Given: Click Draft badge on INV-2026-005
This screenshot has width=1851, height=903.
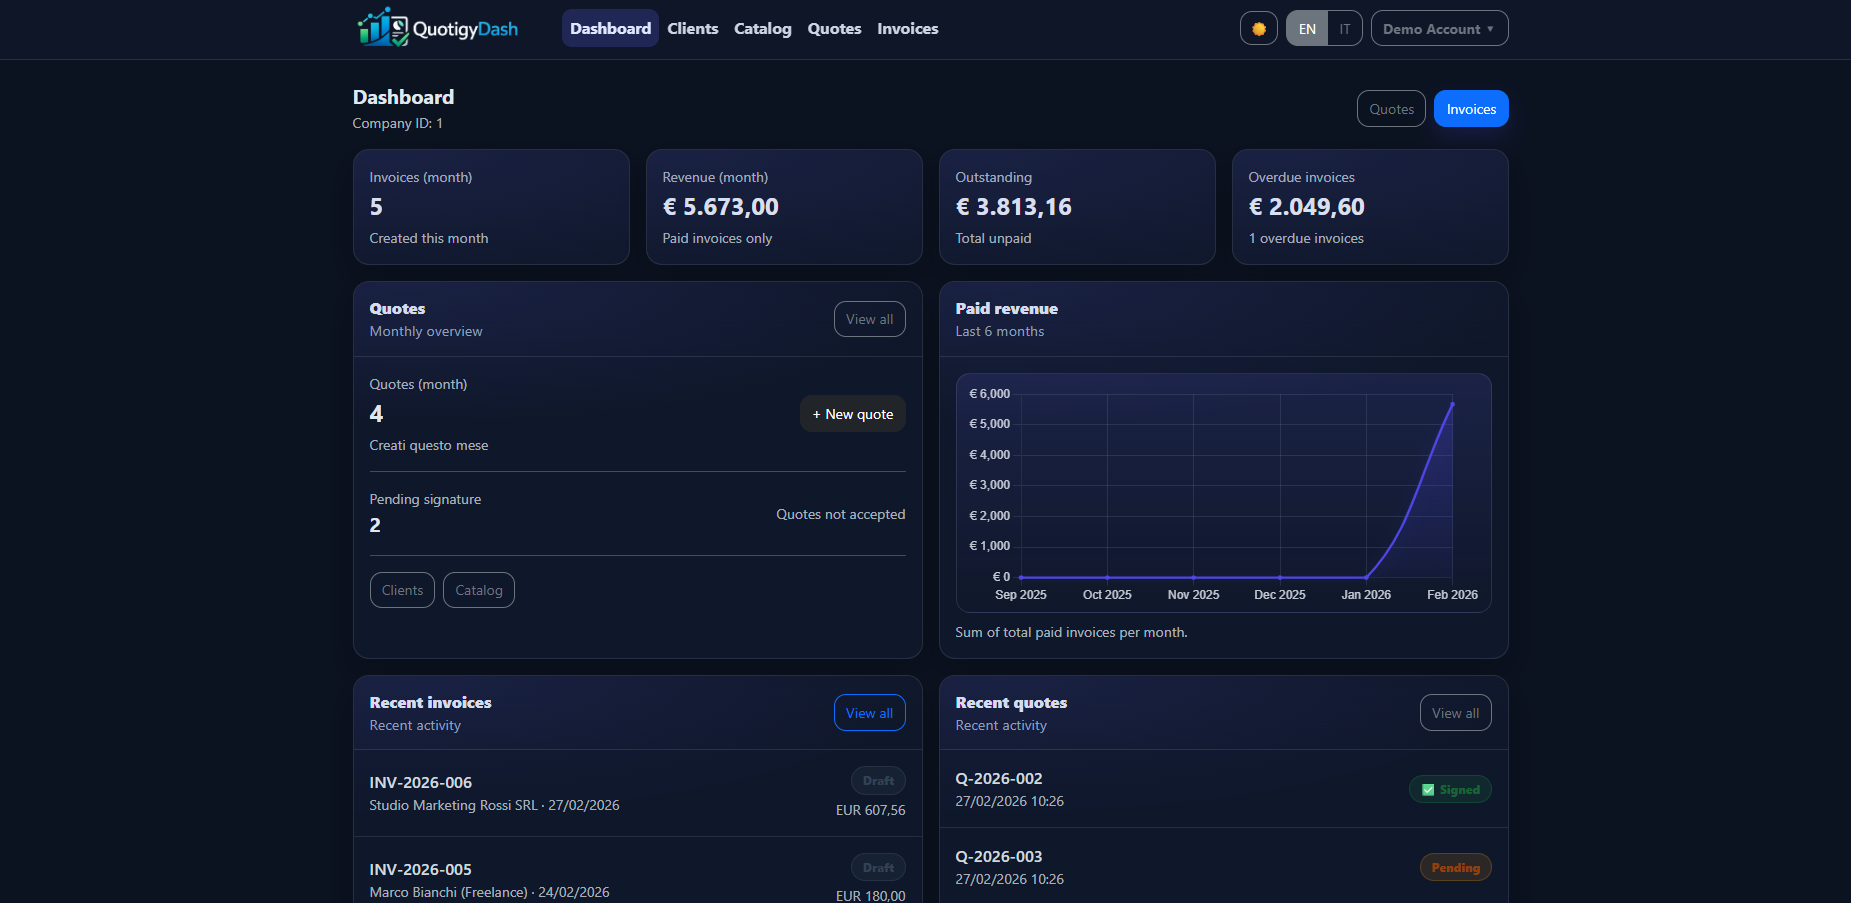Looking at the screenshot, I should (x=878, y=868).
